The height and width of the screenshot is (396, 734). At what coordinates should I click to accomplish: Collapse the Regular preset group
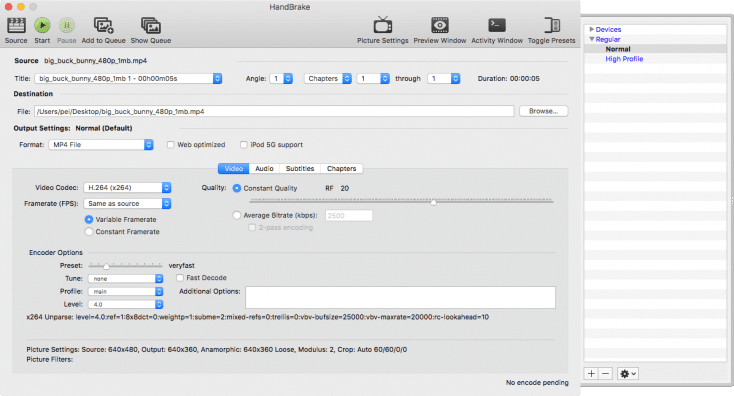click(x=592, y=39)
